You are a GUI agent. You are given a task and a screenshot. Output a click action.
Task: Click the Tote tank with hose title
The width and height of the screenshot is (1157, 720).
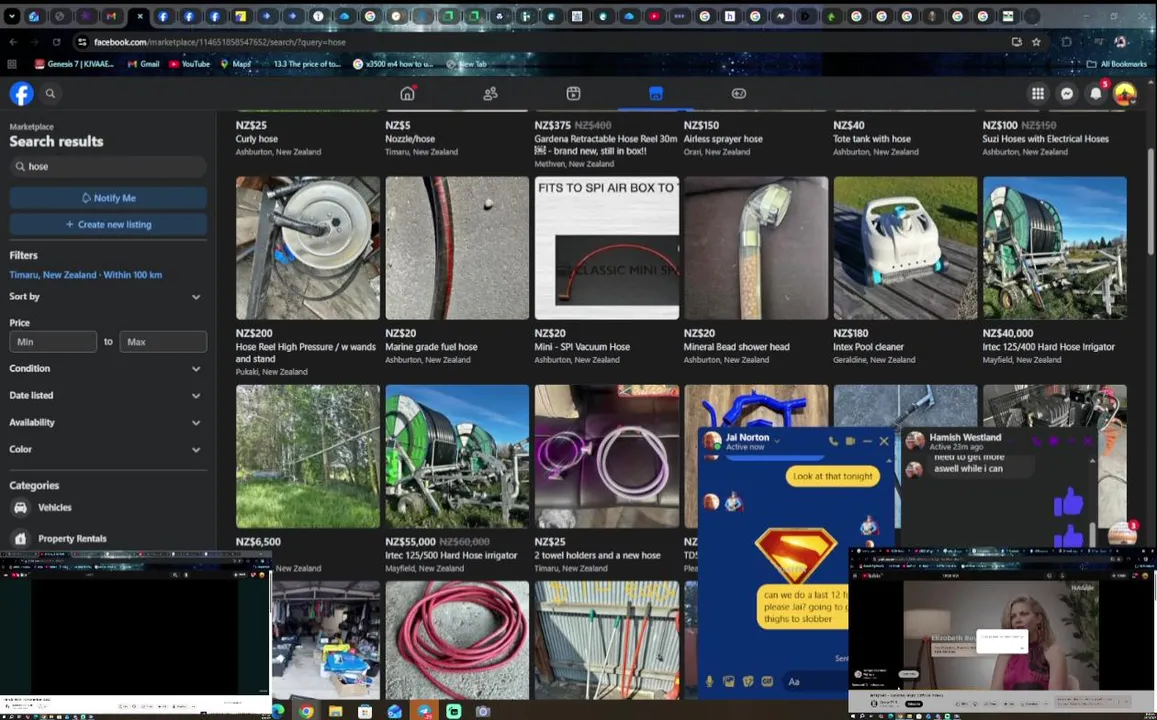coord(872,139)
